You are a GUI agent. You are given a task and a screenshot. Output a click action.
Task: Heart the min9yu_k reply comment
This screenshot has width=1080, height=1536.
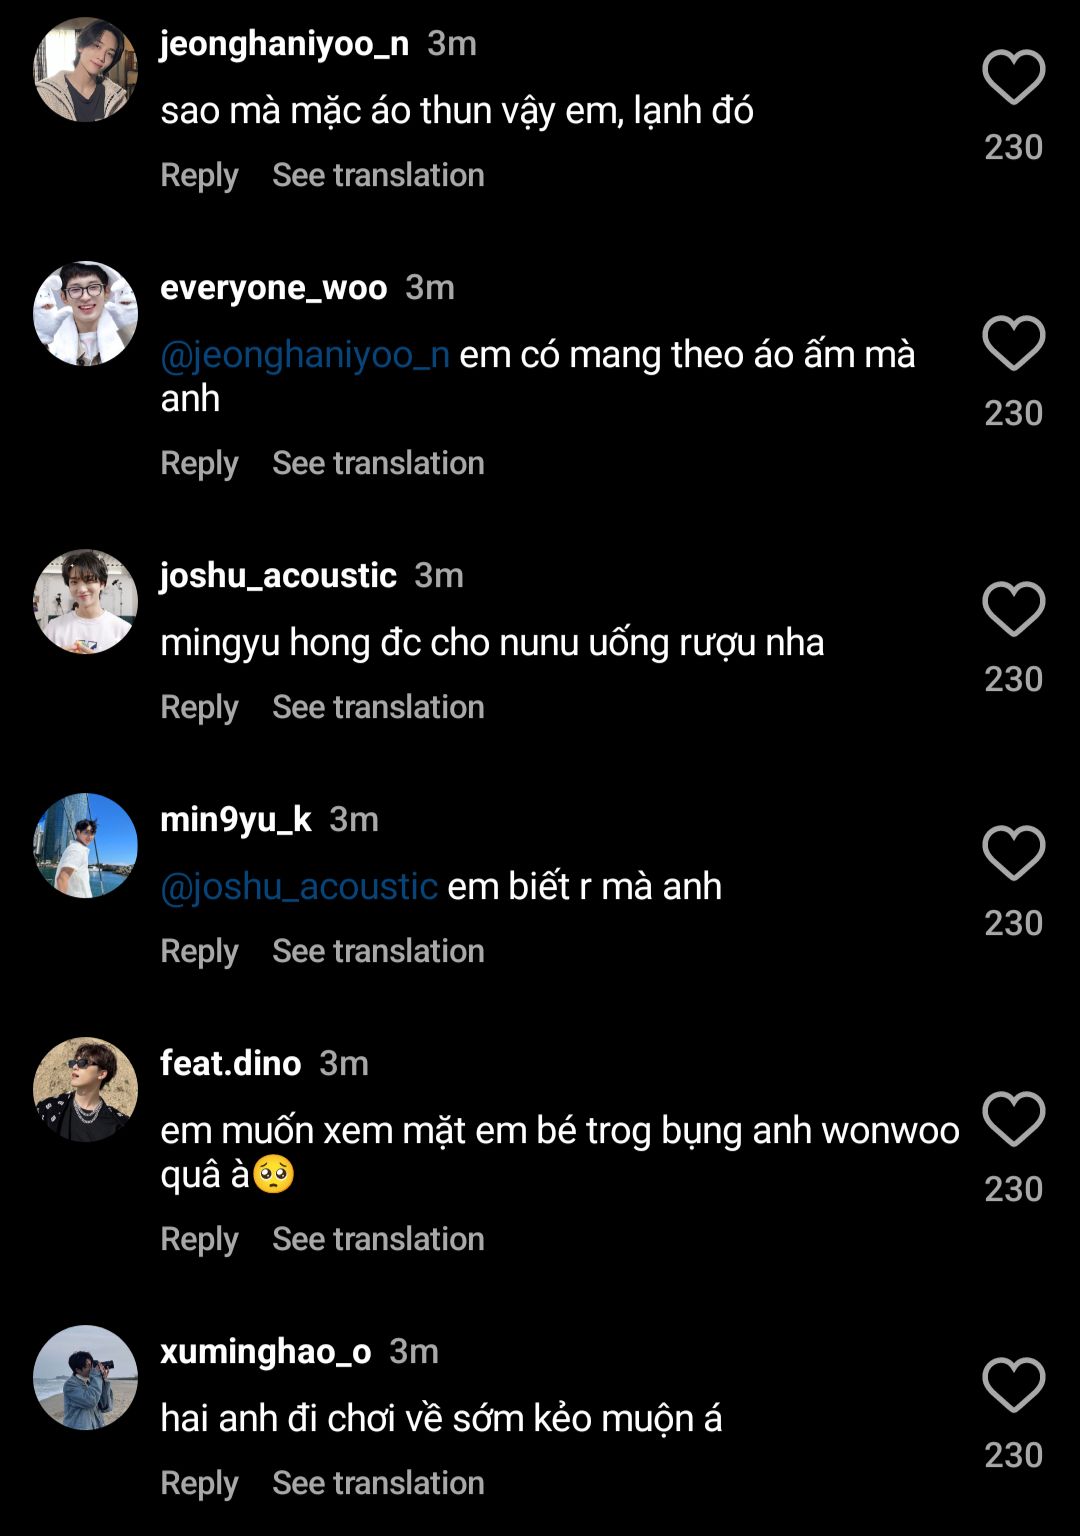(x=1013, y=853)
